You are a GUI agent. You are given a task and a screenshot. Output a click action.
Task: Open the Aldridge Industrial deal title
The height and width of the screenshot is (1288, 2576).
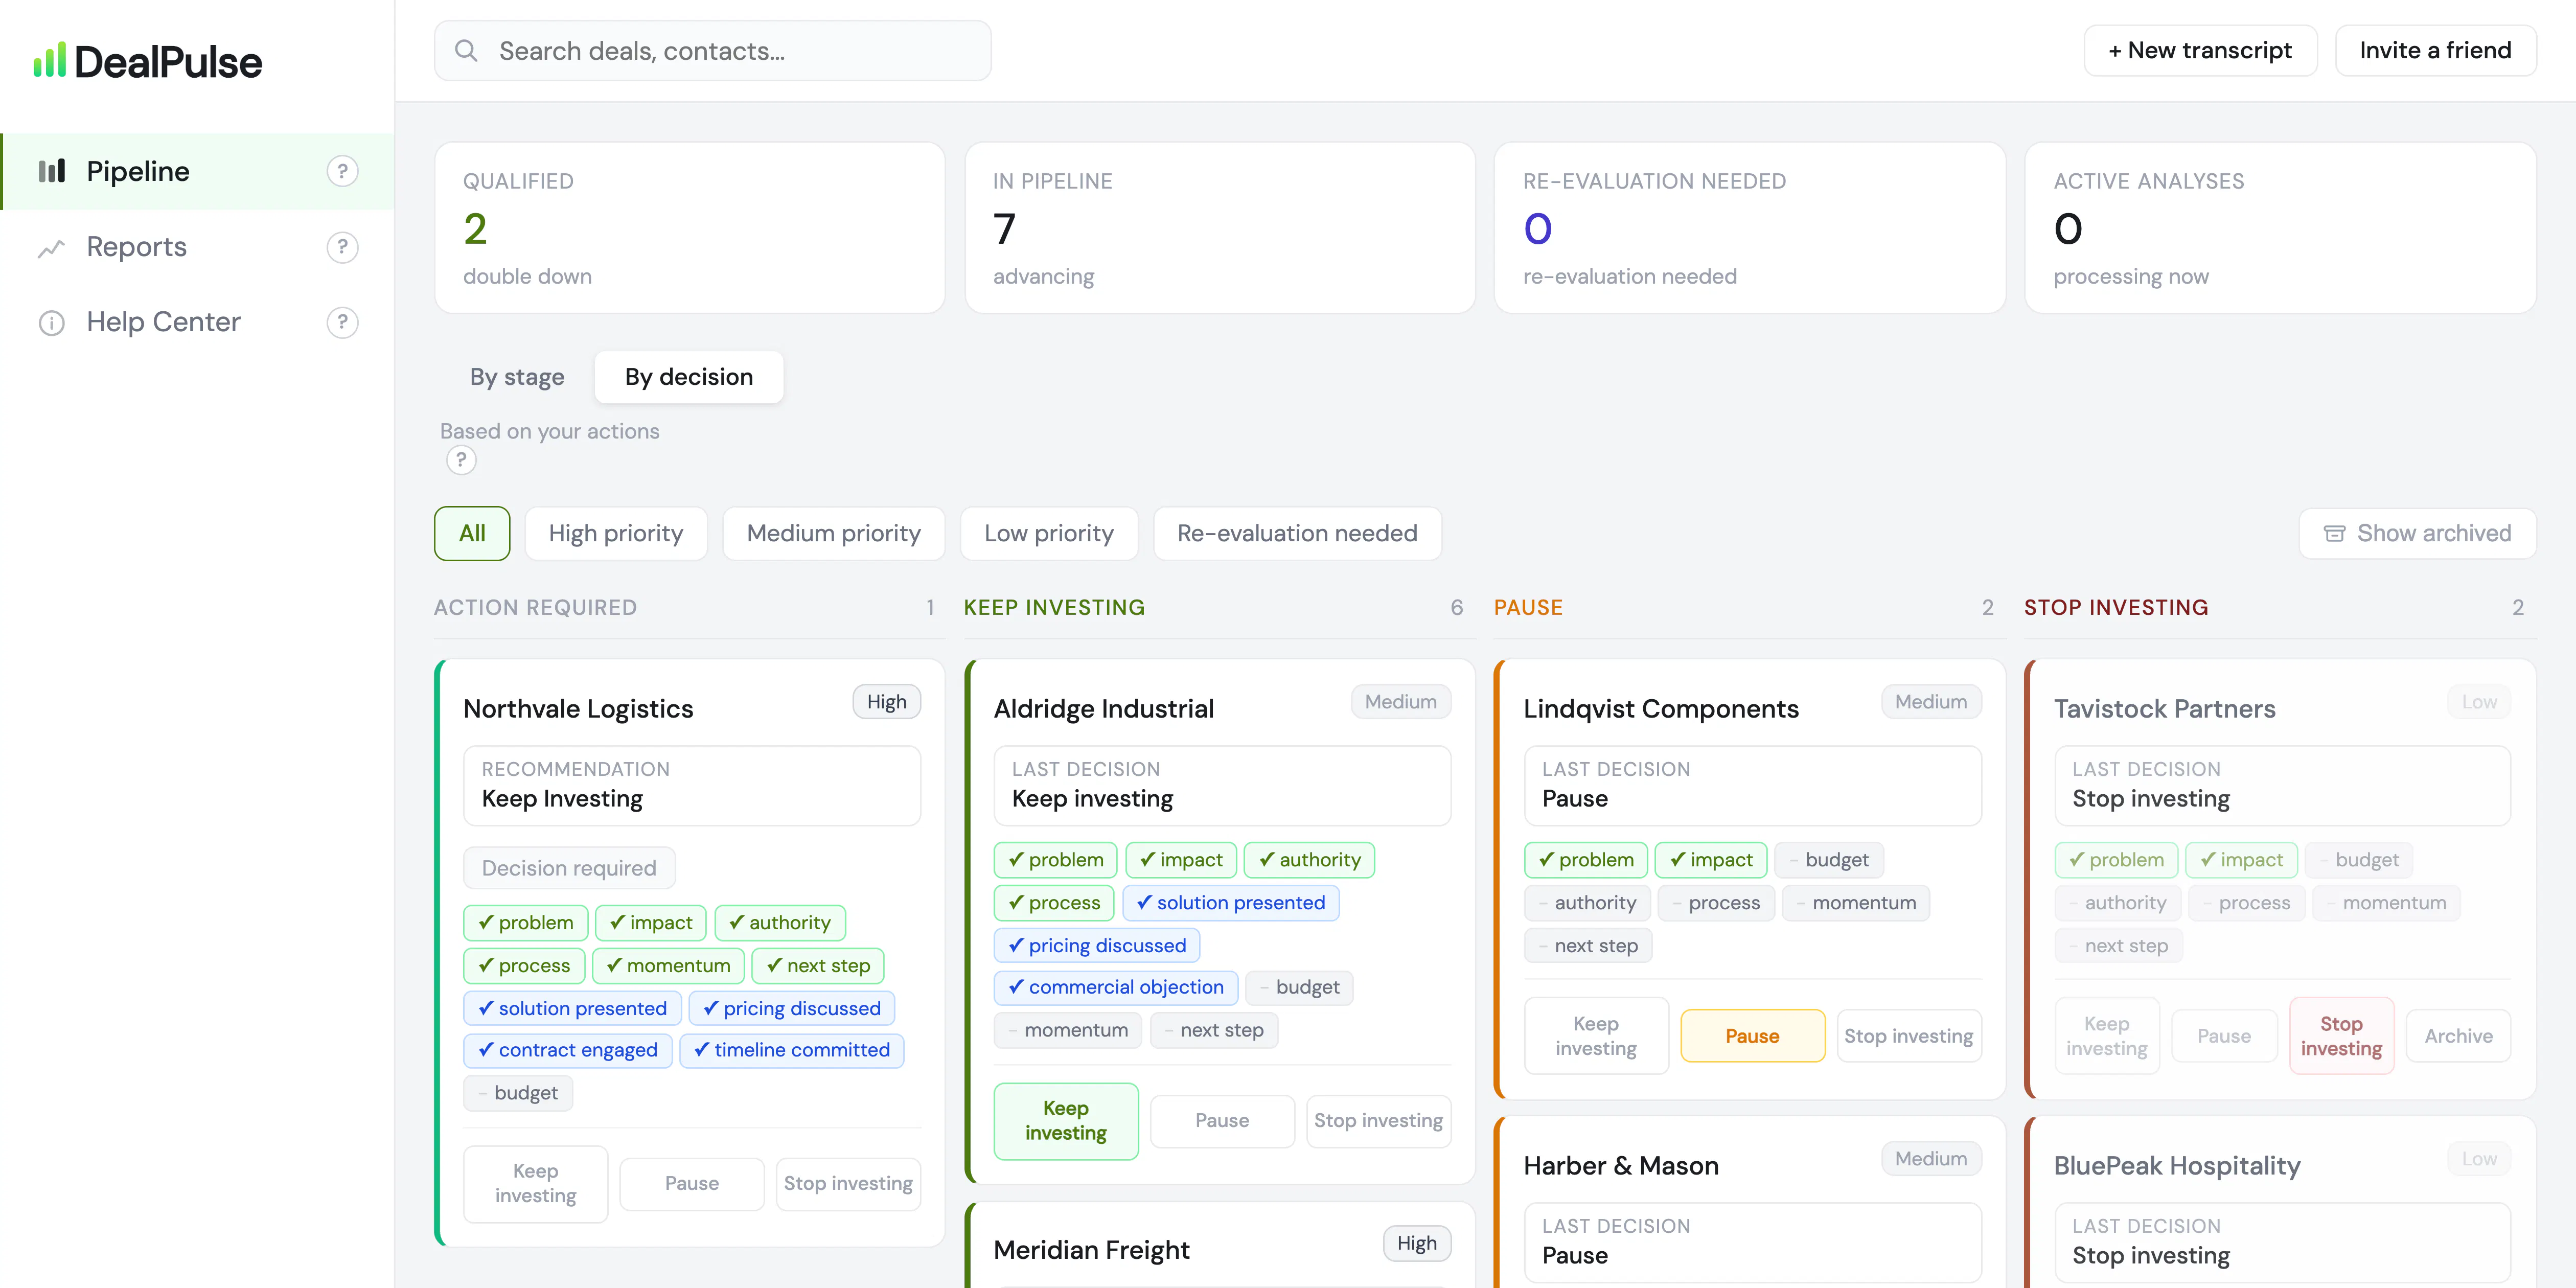click(x=1103, y=709)
